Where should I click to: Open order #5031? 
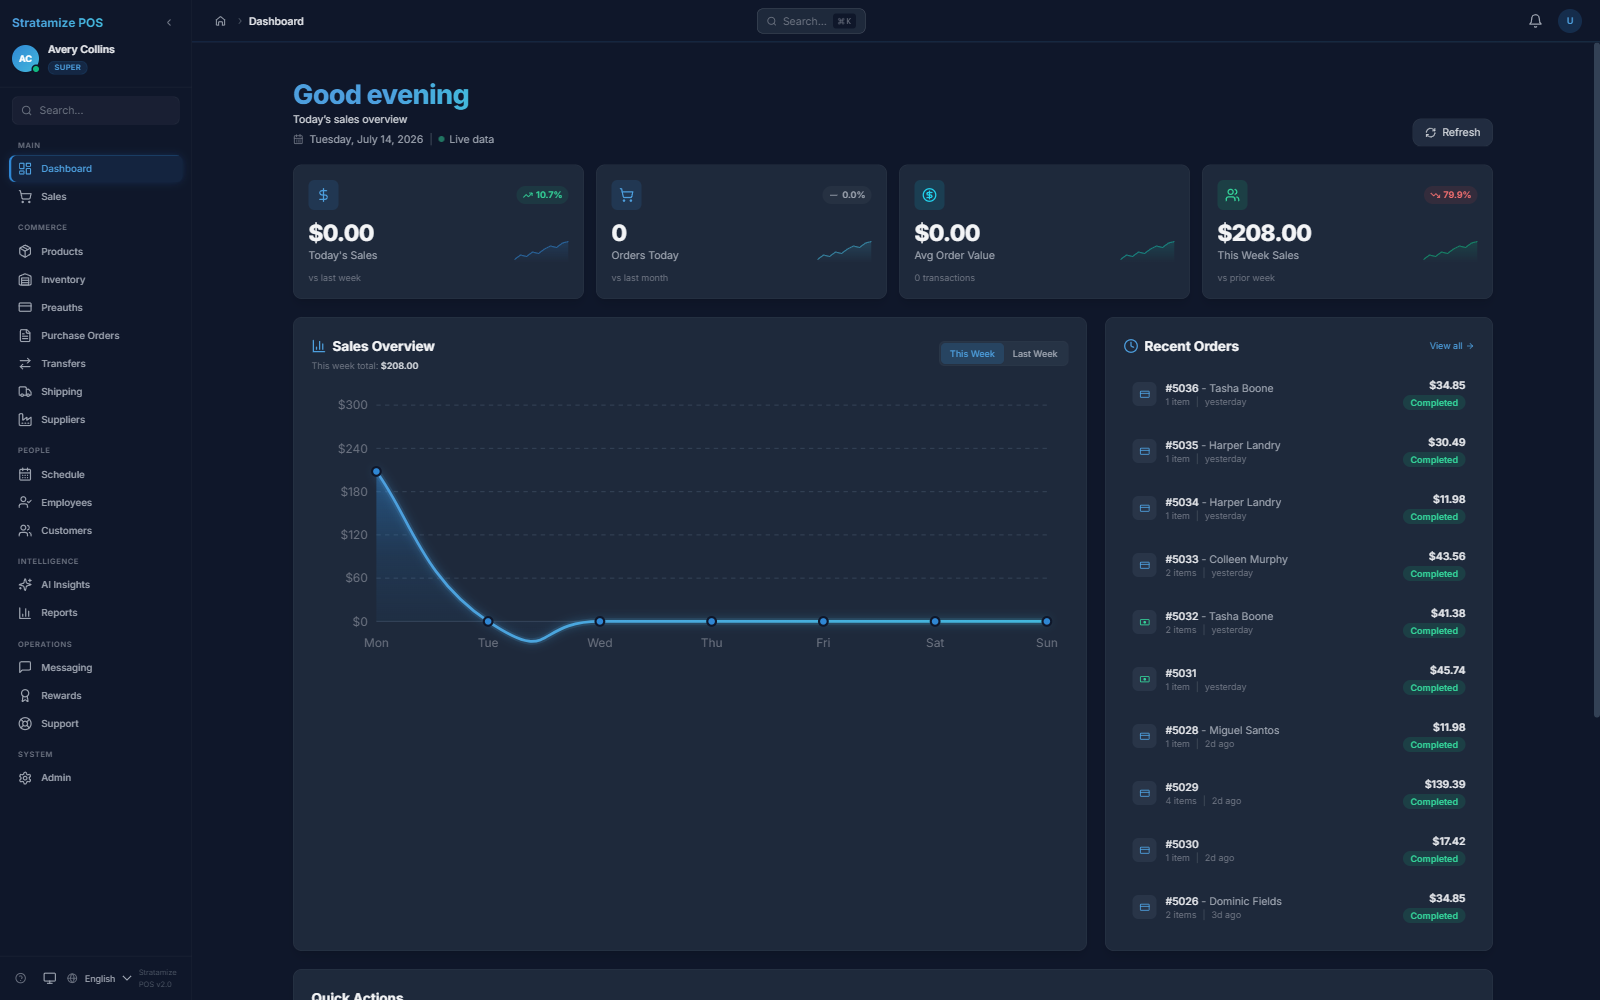1298,679
